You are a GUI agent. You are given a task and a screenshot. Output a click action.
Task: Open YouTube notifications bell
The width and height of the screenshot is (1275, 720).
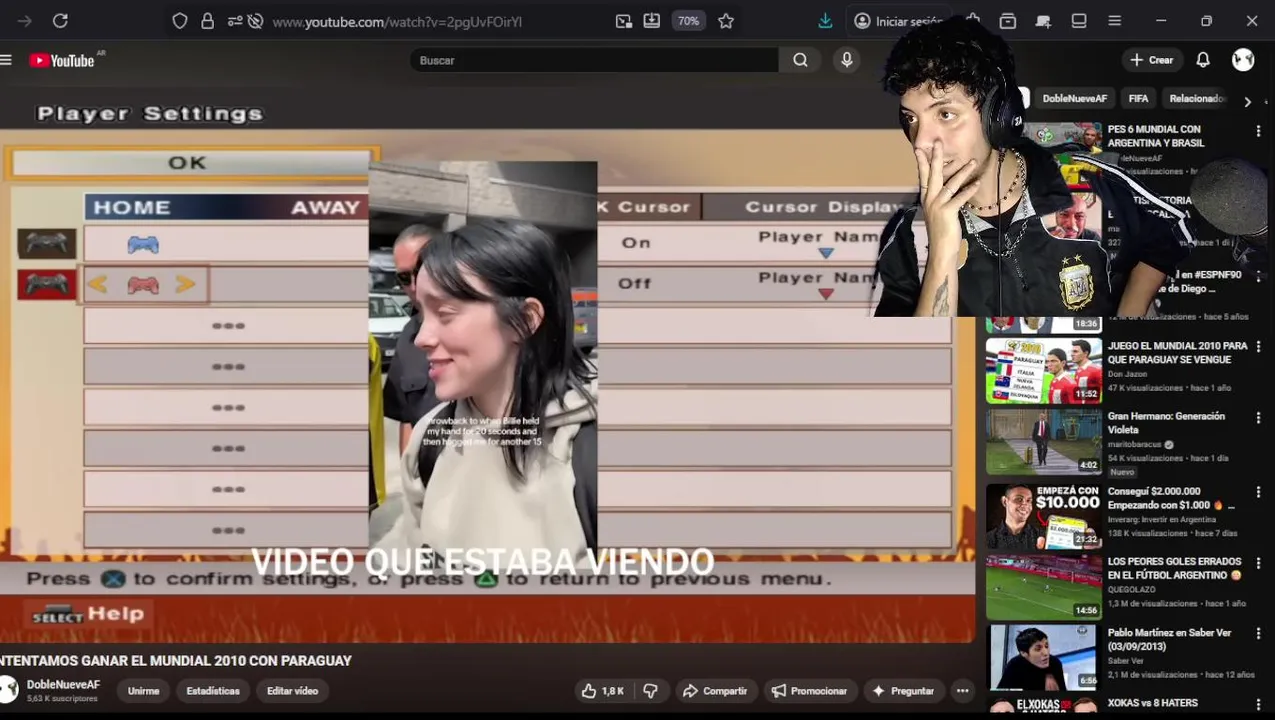click(x=1203, y=60)
